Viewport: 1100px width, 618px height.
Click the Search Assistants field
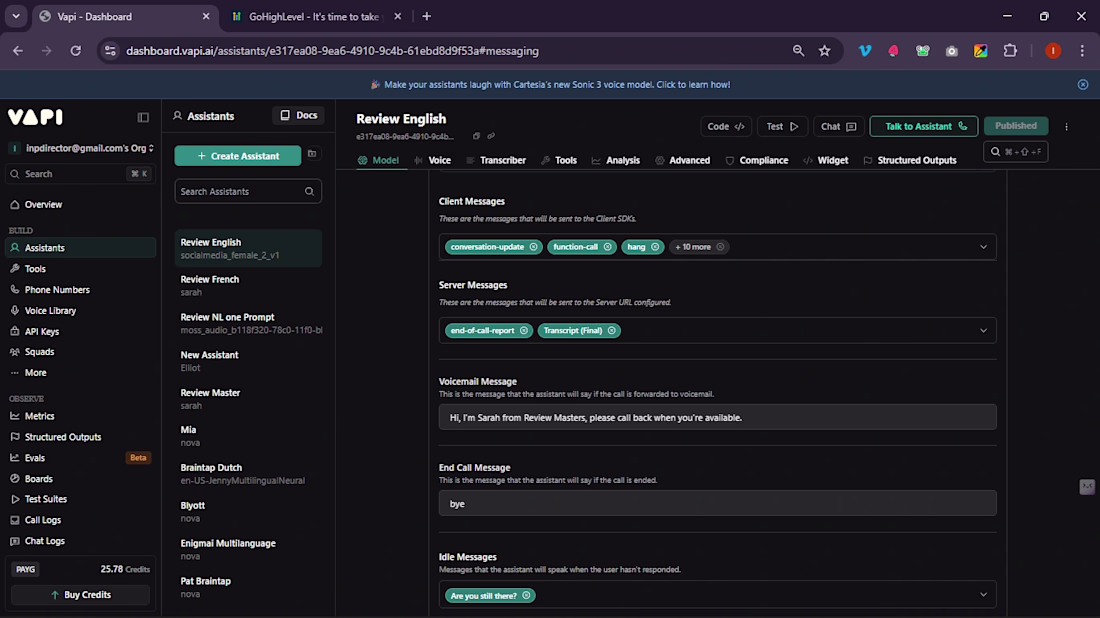(x=248, y=192)
